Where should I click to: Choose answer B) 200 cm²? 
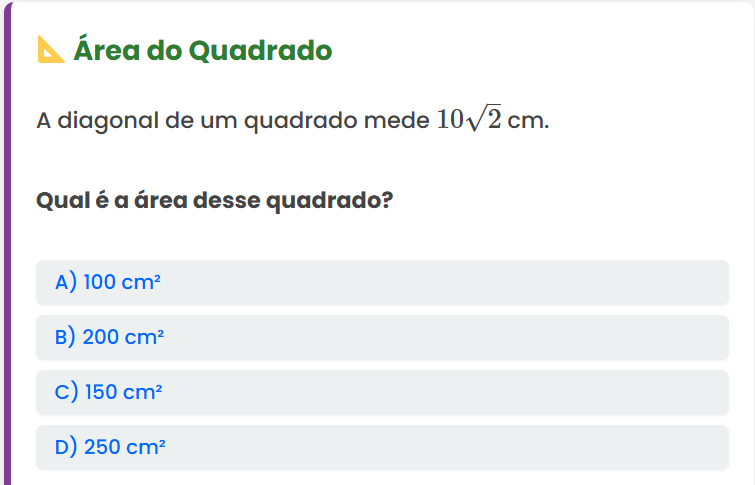[x=382, y=338]
